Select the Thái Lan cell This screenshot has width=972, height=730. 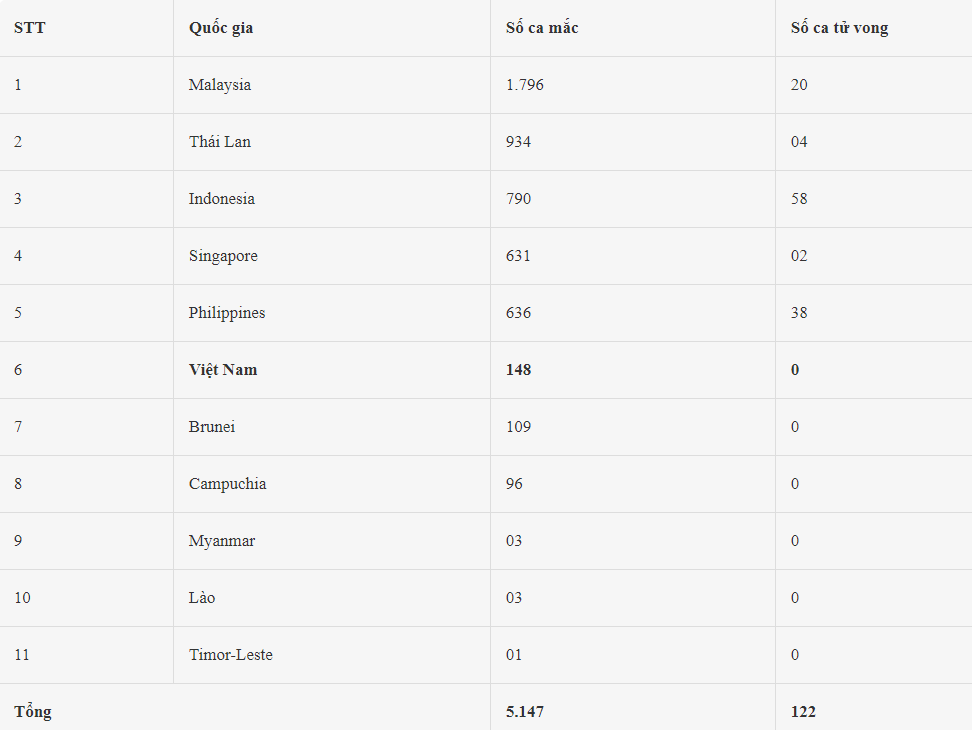220,142
